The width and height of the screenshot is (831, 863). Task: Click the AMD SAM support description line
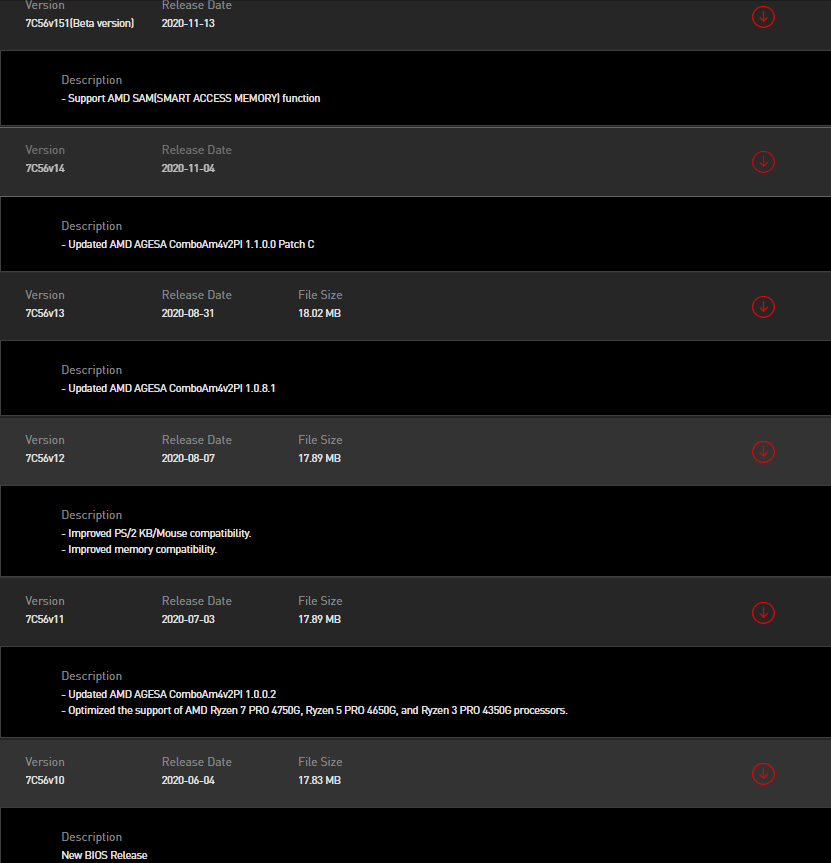click(x=190, y=98)
